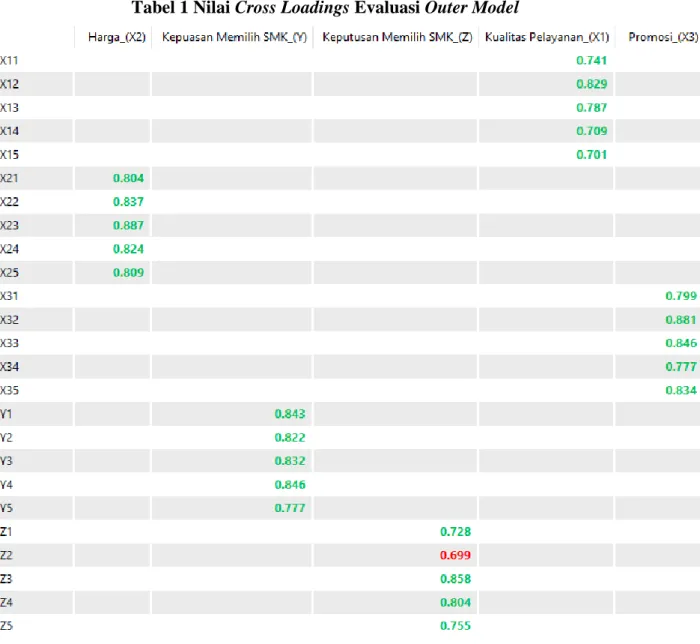Select value 0.809 in row X25
Screen dimensions: 700x644
(129, 273)
